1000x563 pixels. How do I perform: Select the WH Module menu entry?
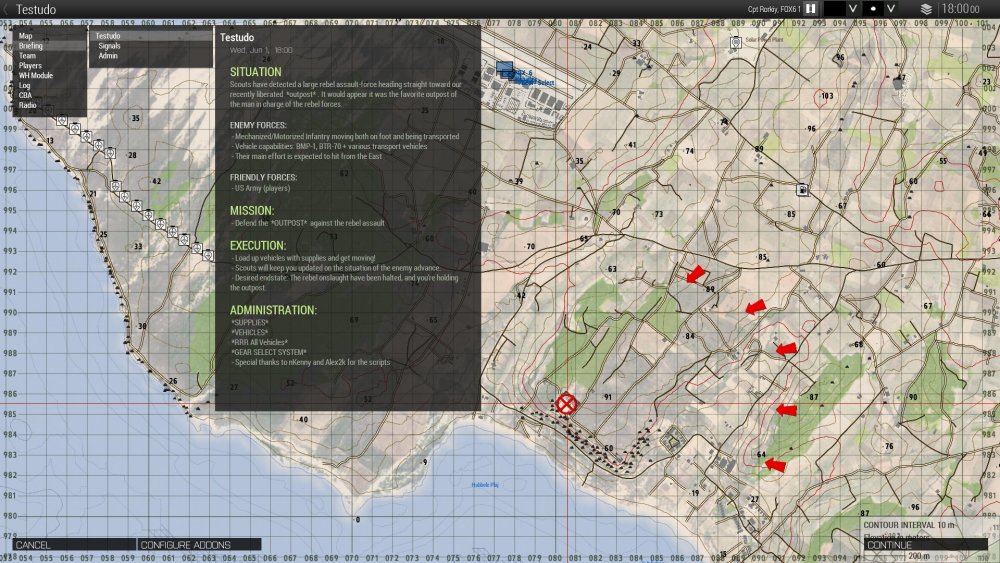coord(36,76)
